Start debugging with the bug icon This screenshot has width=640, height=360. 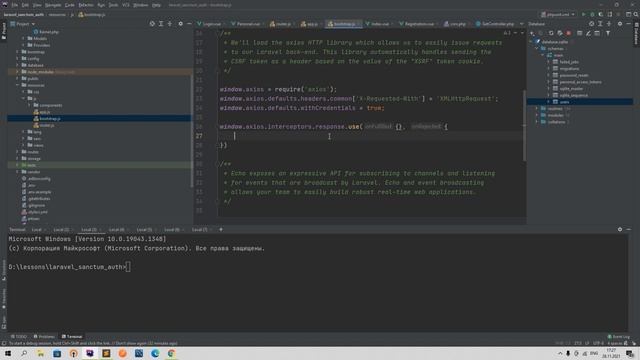click(592, 14)
